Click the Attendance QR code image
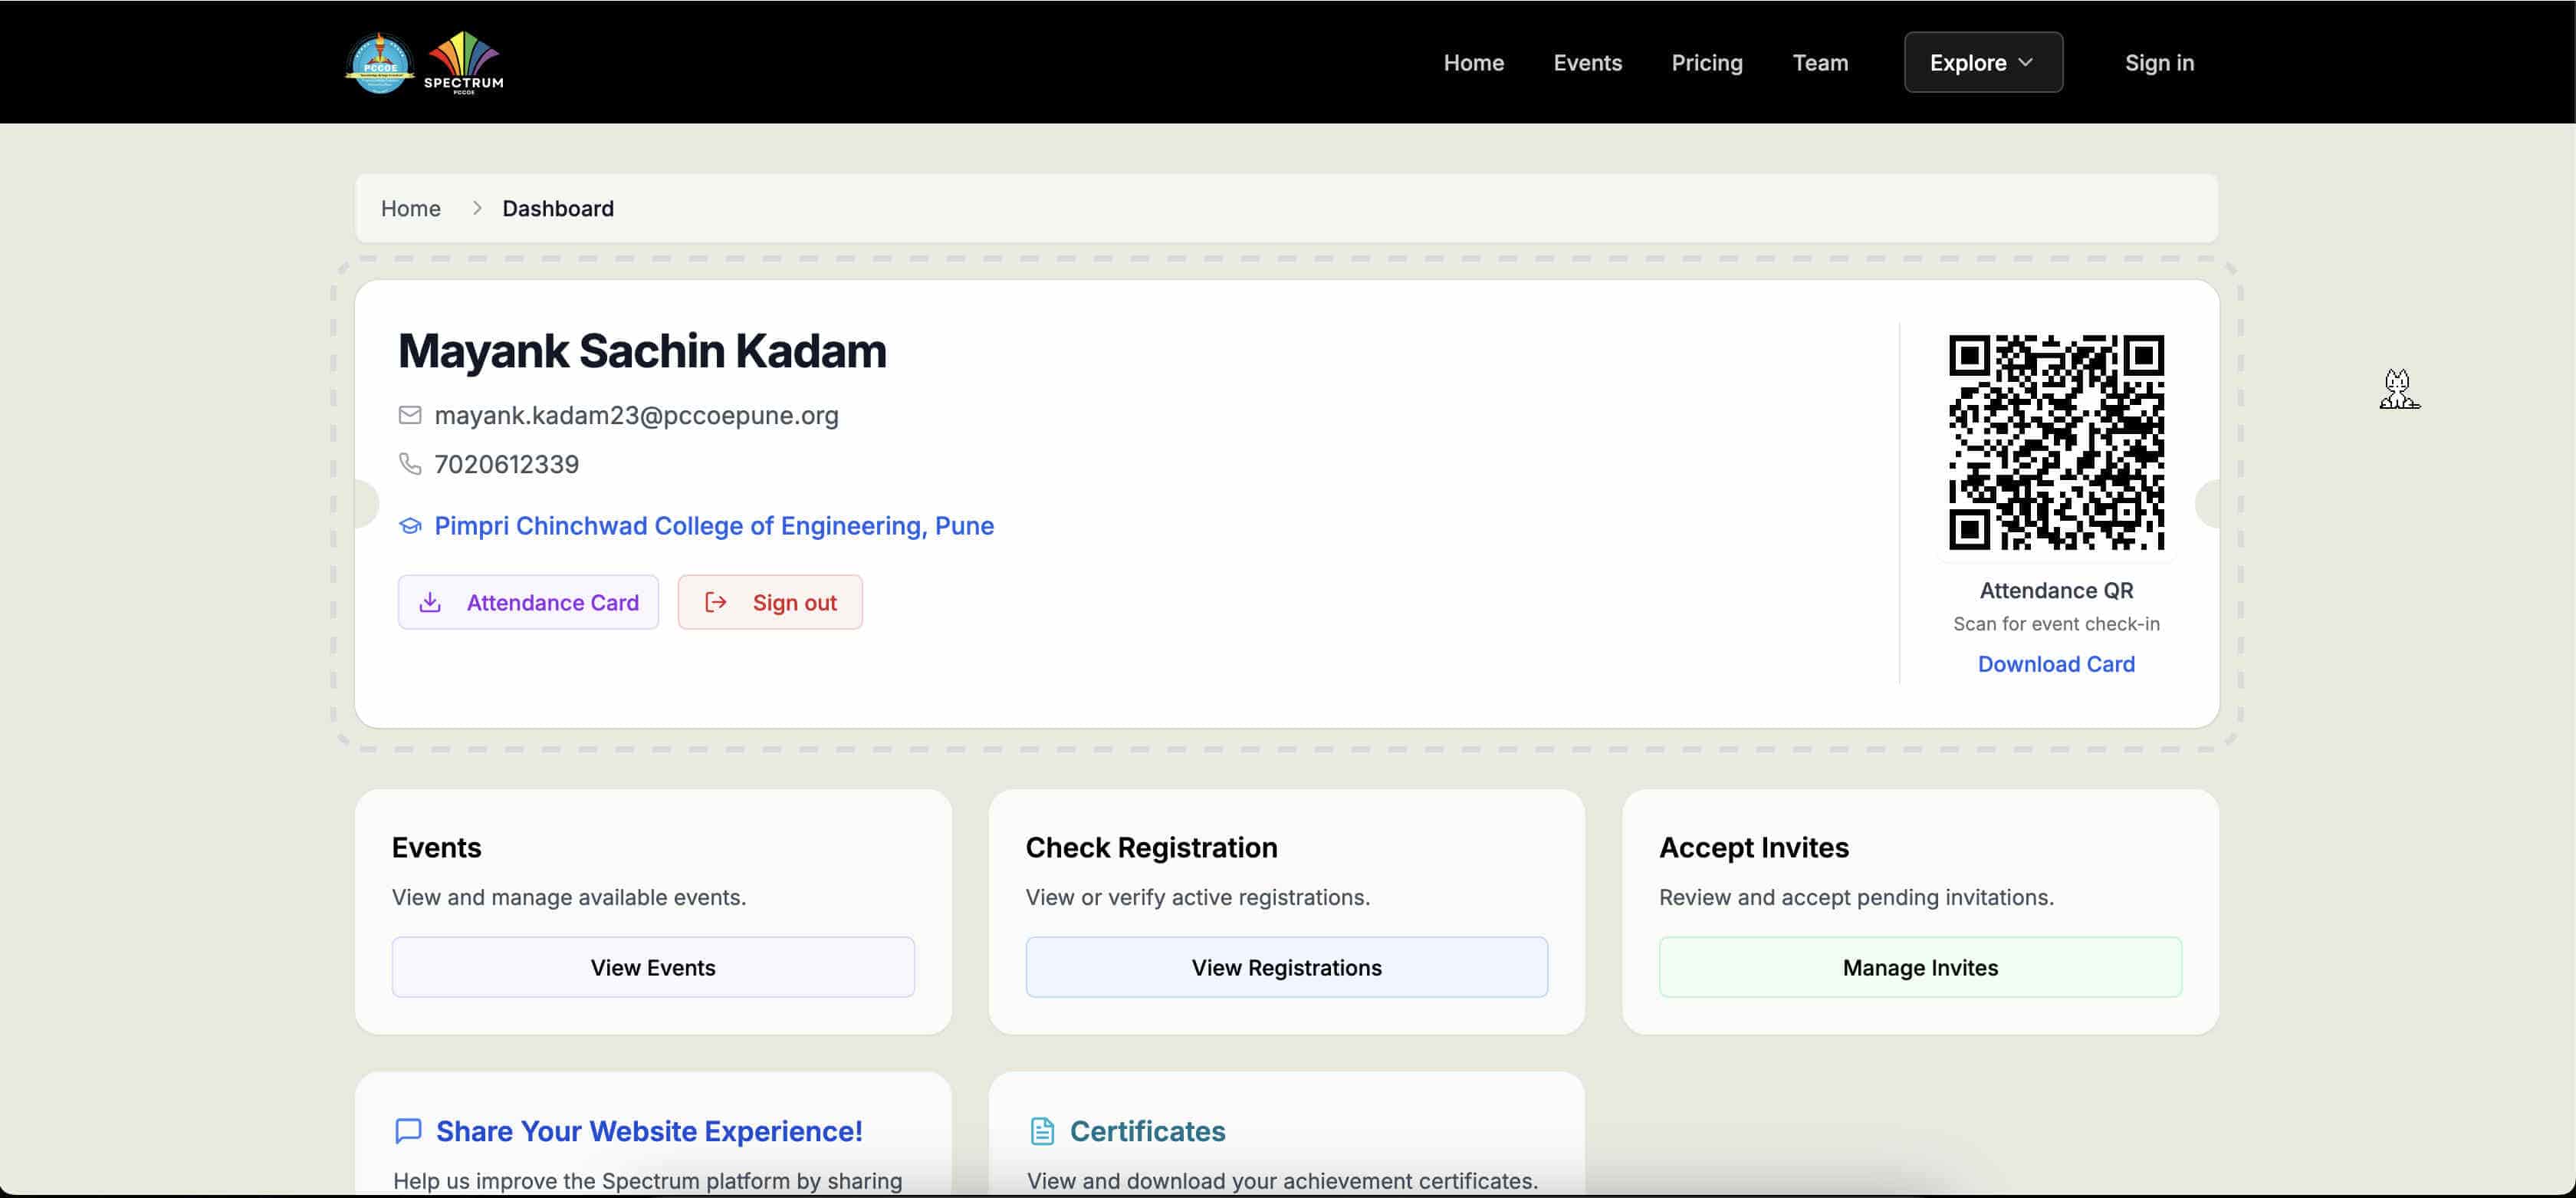Viewport: 2576px width, 1198px height. click(x=2056, y=442)
